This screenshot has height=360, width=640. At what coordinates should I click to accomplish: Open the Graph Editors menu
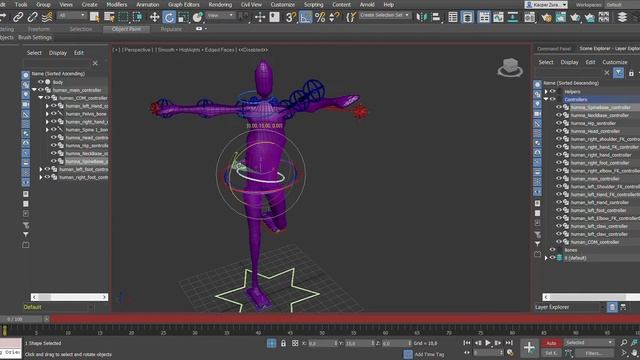tap(184, 4)
